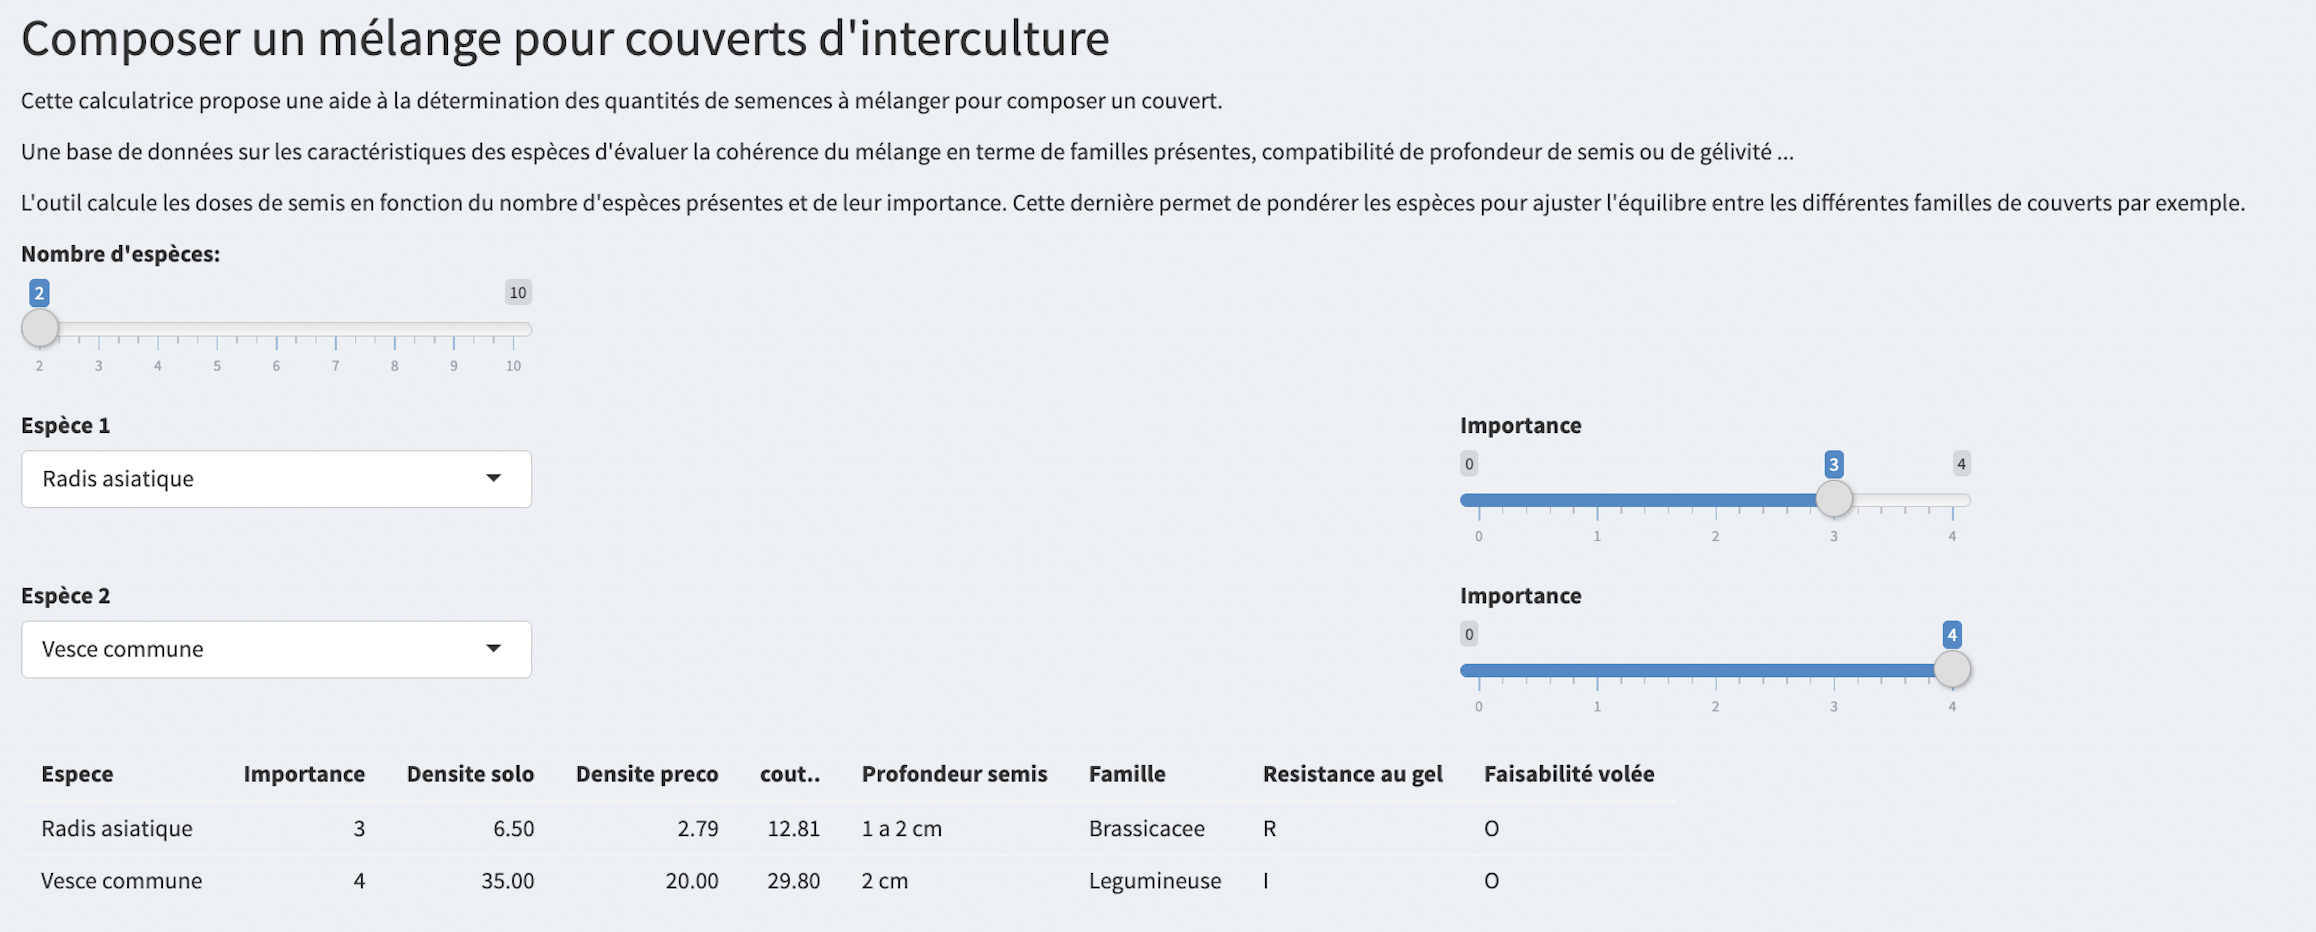2316x932 pixels.
Task: Select the Legumineuse cell in table
Action: click(1154, 881)
